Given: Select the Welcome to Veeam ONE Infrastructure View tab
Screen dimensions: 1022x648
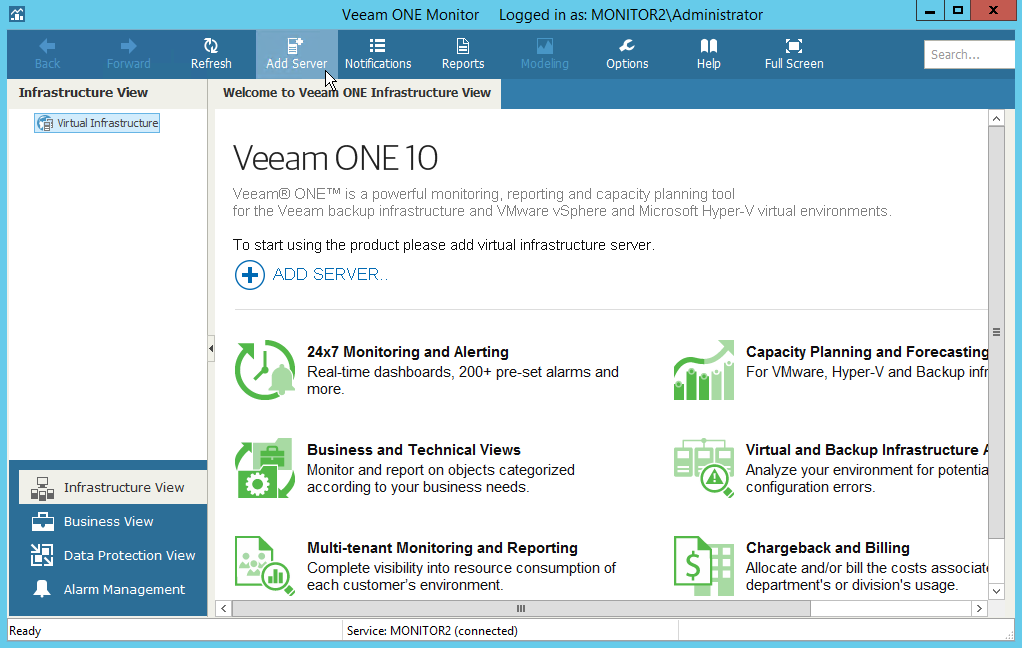Looking at the screenshot, I should [357, 93].
